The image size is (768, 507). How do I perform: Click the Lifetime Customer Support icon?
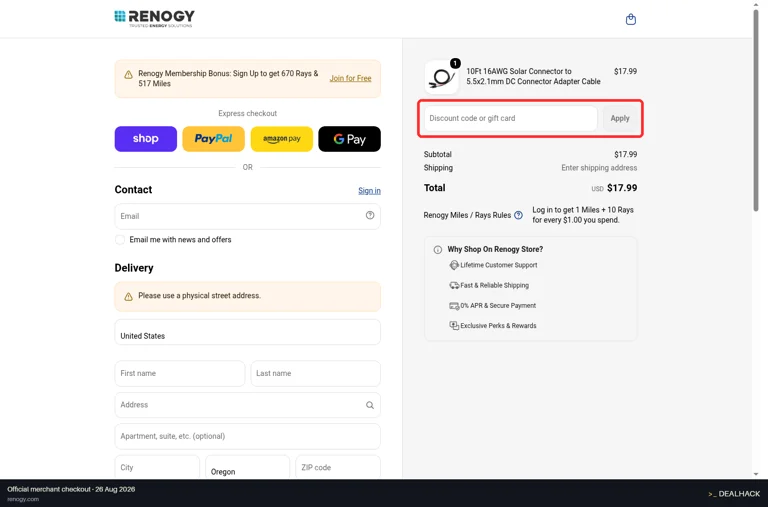(x=454, y=265)
